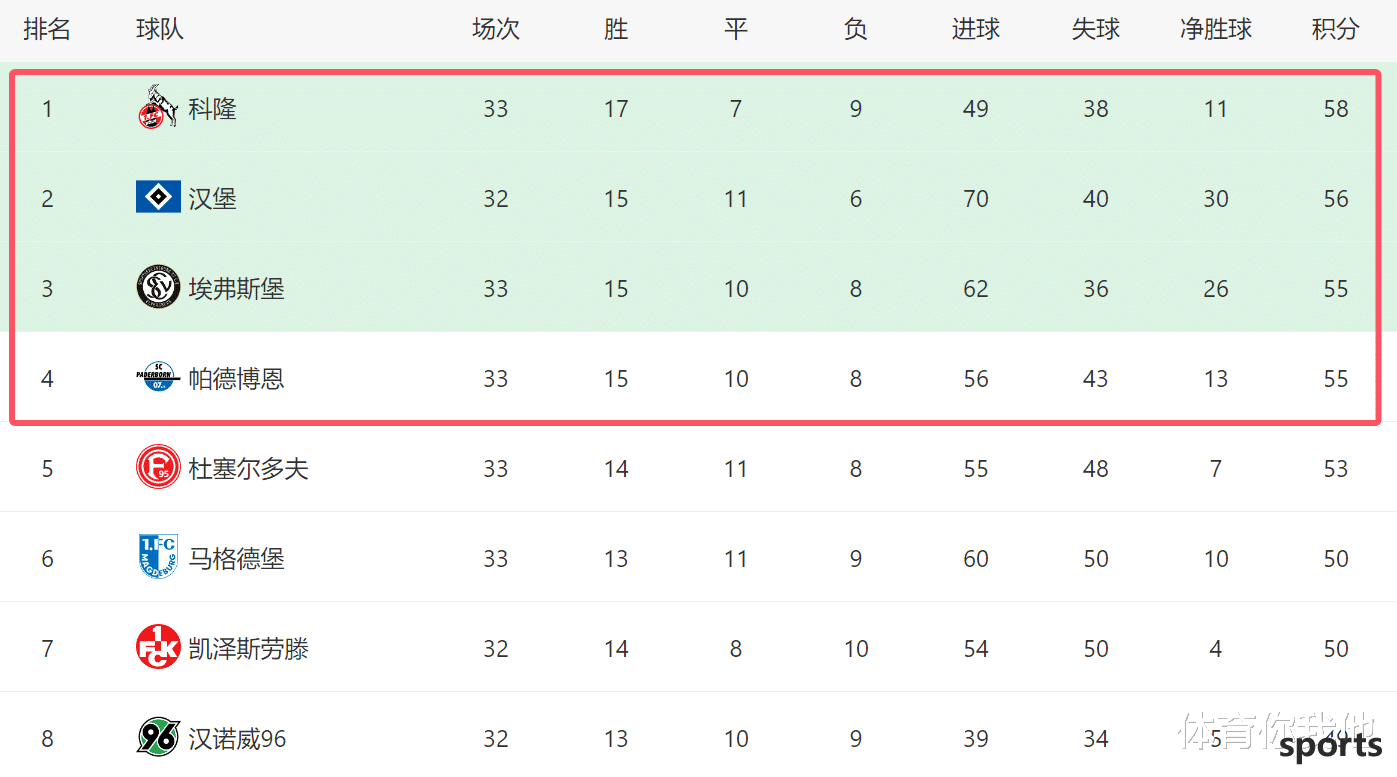Select the 杜塞尔多夫 team name
1397x777 pixels.
pos(249,468)
